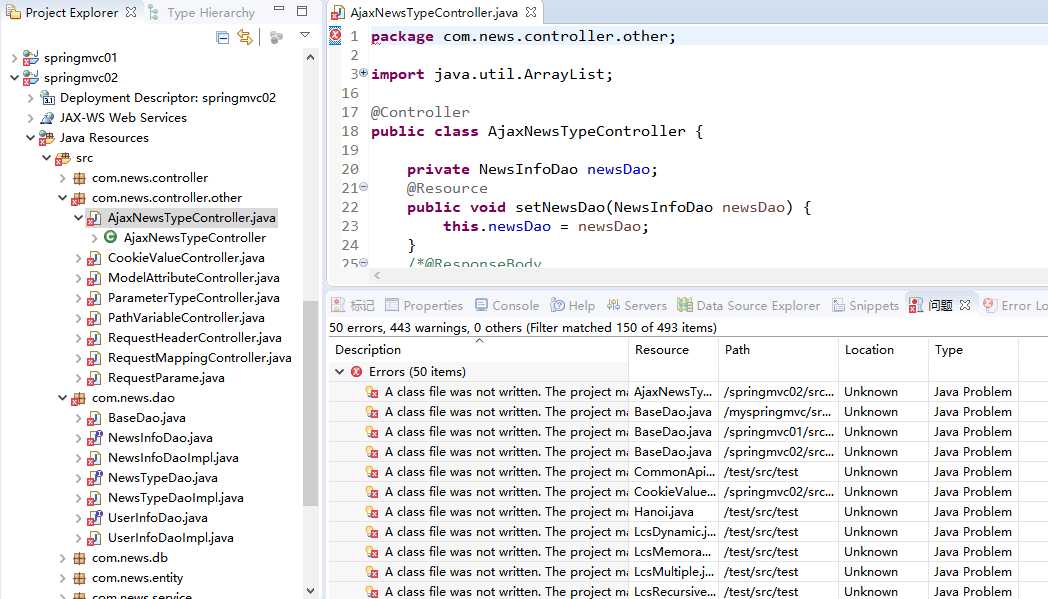Click Collapse All icon in Project Explorer
The height and width of the screenshot is (599, 1048).
(x=223, y=37)
